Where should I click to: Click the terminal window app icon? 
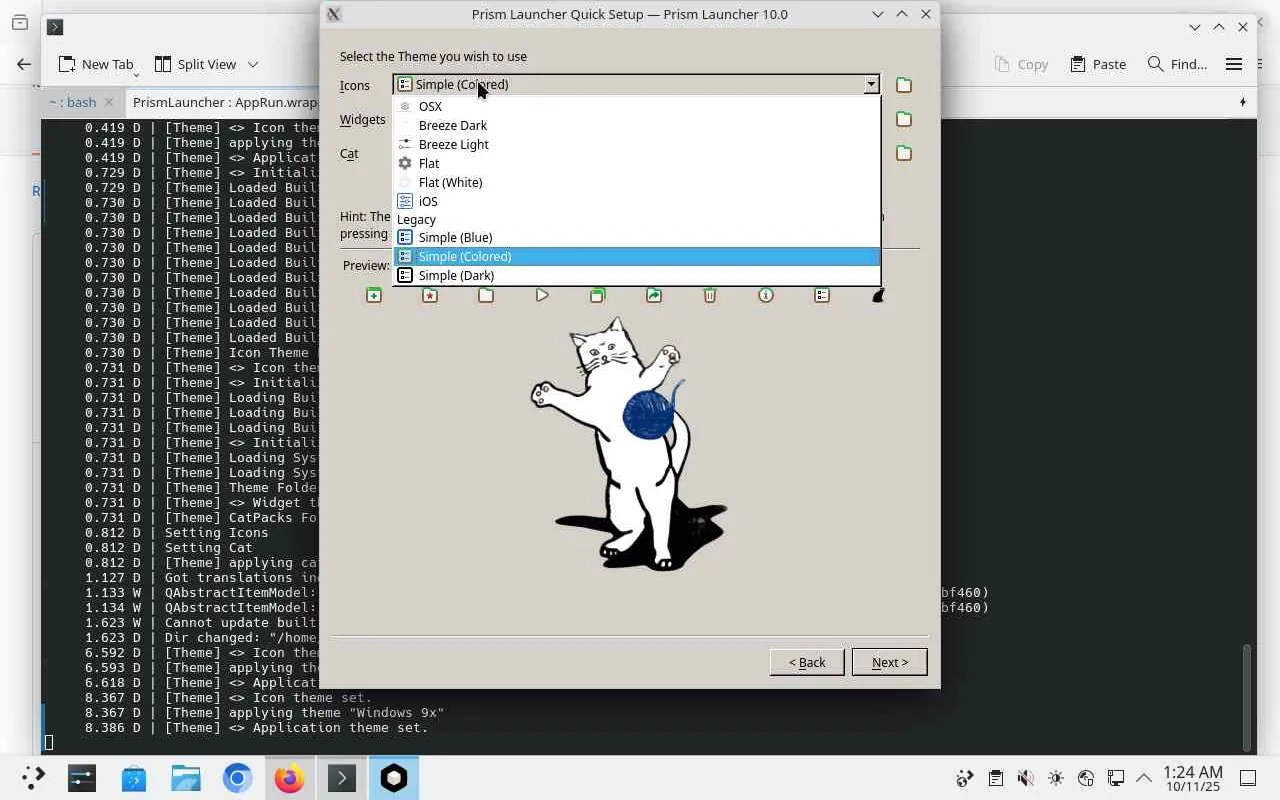pyautogui.click(x=55, y=27)
